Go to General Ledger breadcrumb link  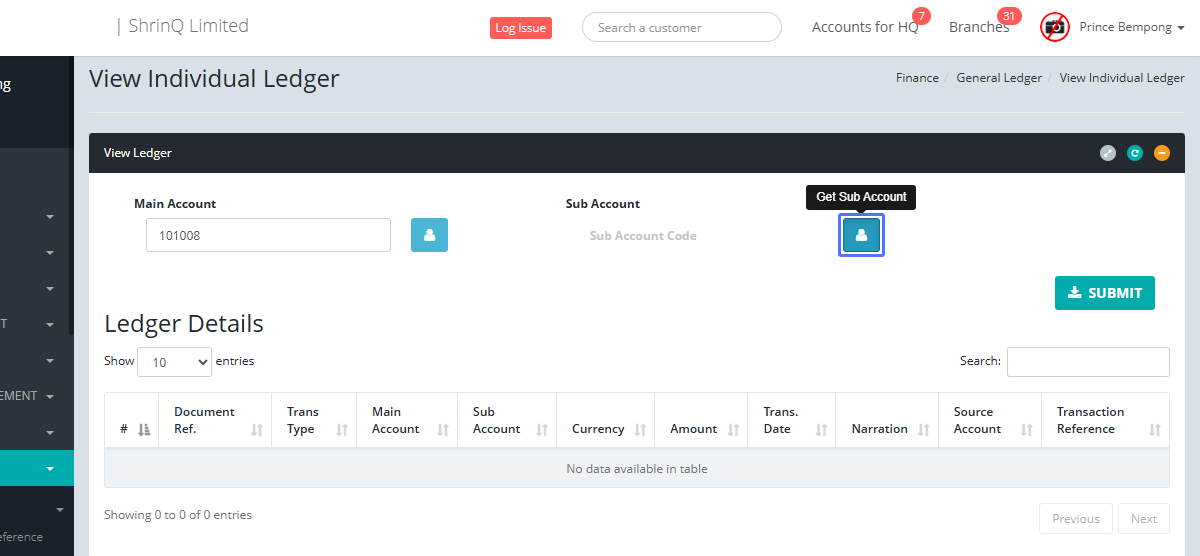[x=999, y=78]
